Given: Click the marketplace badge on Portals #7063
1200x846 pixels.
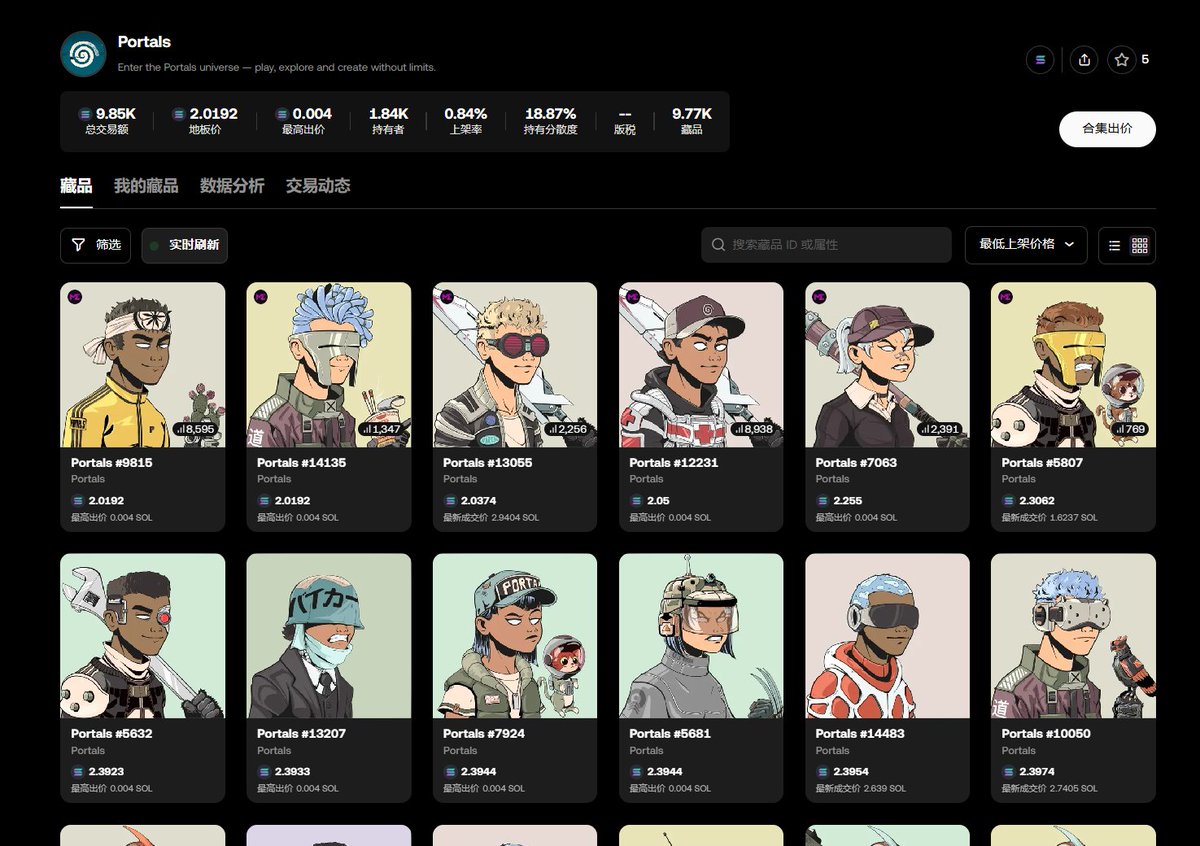Looking at the screenshot, I should point(818,297).
